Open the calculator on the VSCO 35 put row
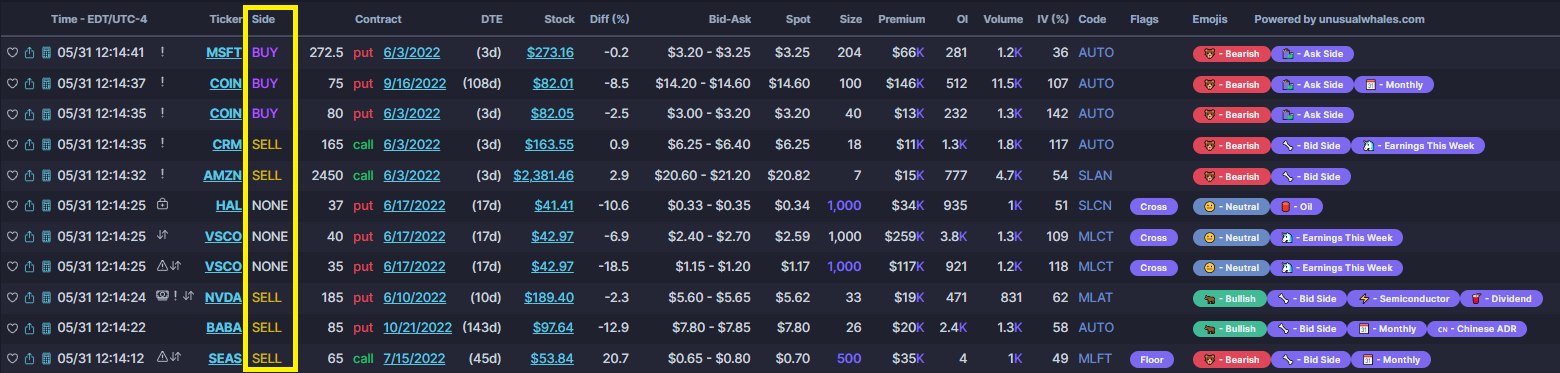 (46, 267)
